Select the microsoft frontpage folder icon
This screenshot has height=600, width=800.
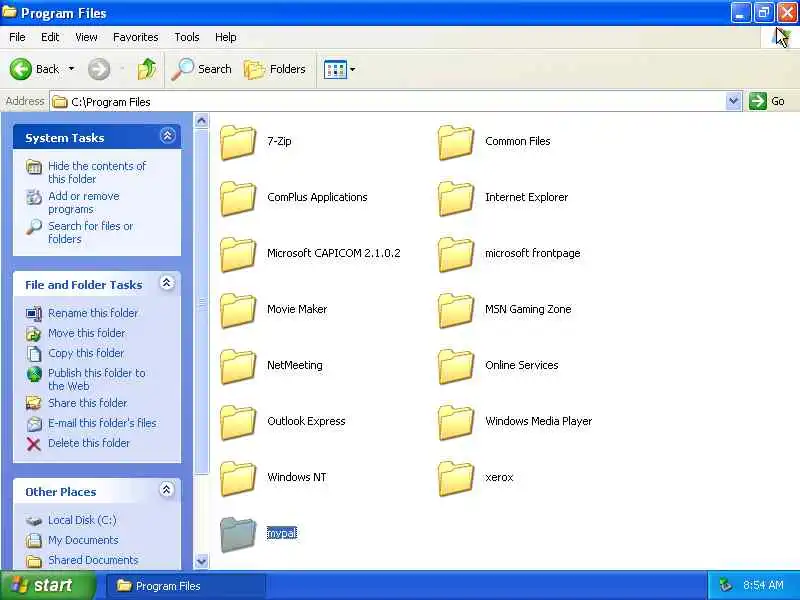tap(456, 255)
